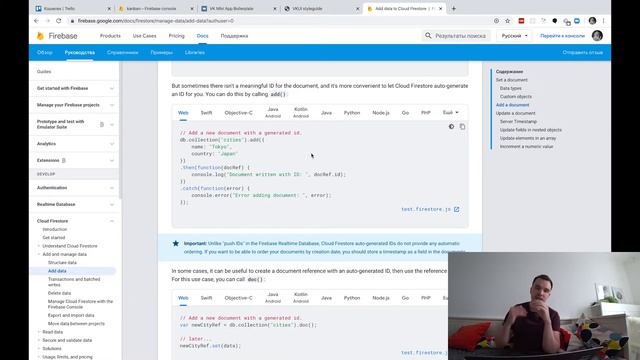Image resolution: width=640 pixels, height=360 pixels.
Task: Open the Русский language dropdown
Action: coord(514,36)
